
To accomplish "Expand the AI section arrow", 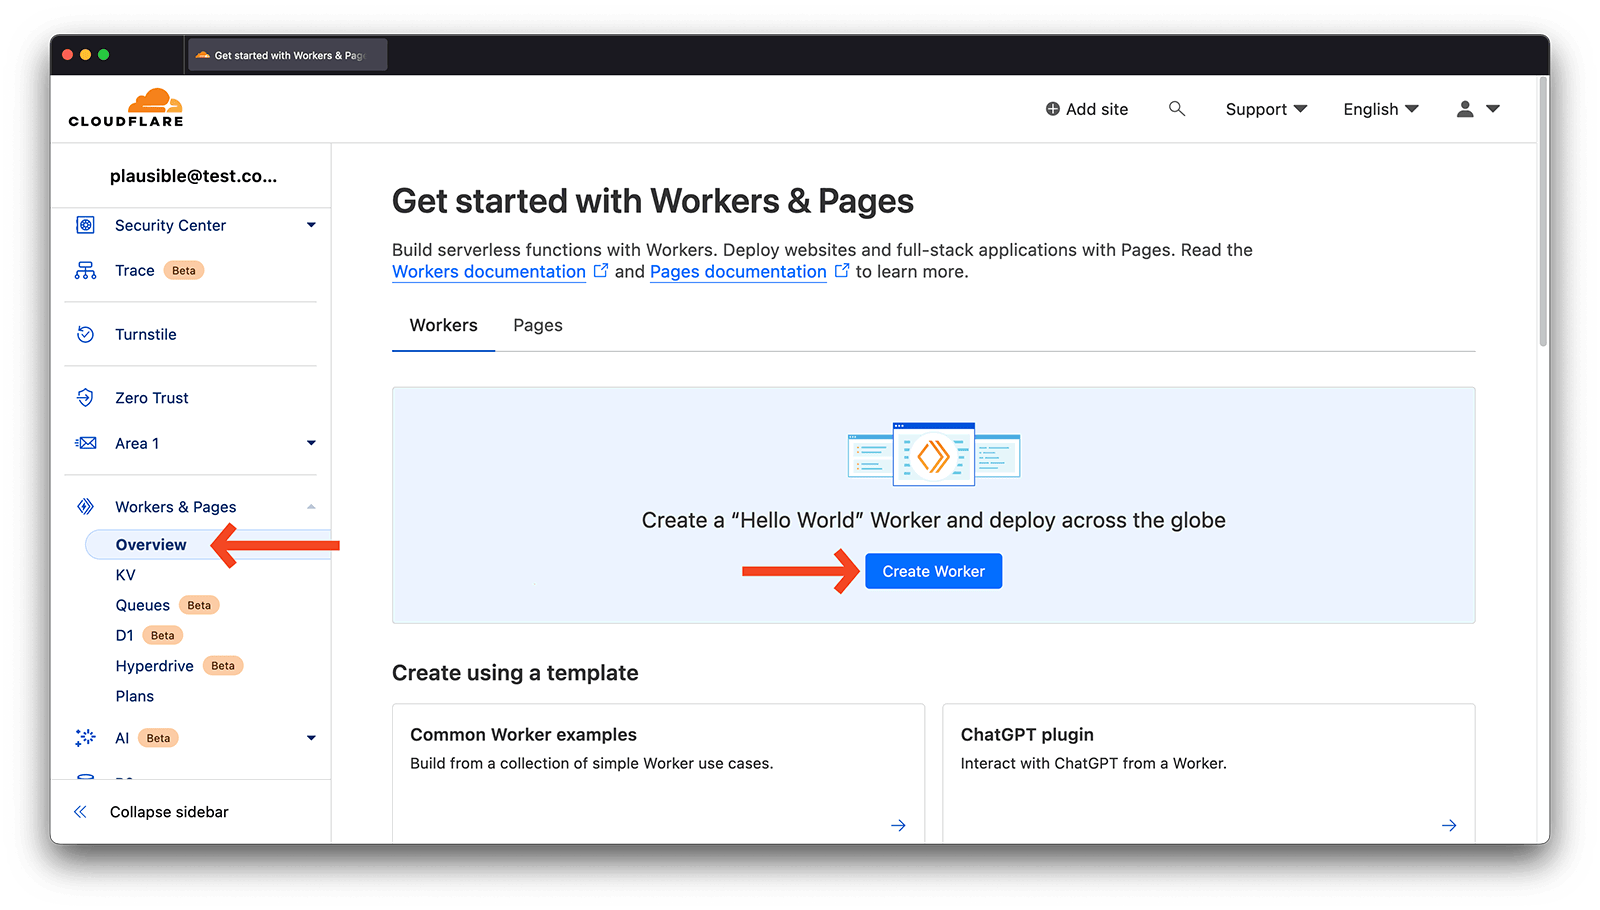I will (311, 738).
